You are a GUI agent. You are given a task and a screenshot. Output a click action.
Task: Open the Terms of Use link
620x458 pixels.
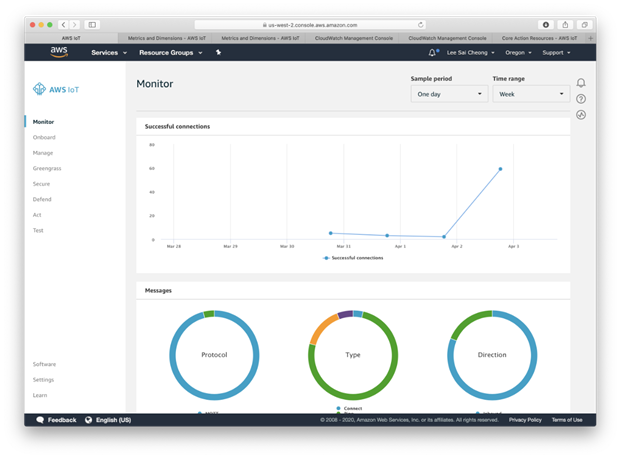[x=567, y=420]
